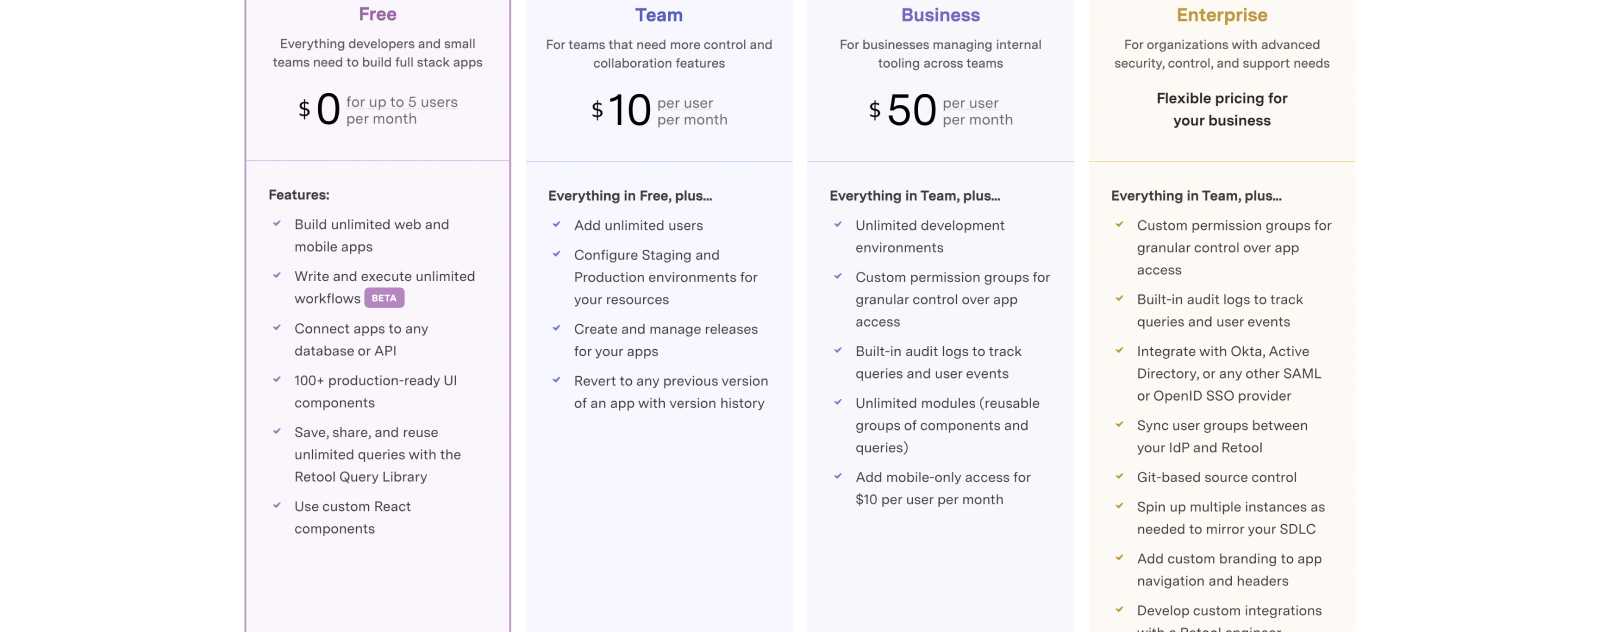Click checkmark next to Create and manage releases

pos(556,329)
